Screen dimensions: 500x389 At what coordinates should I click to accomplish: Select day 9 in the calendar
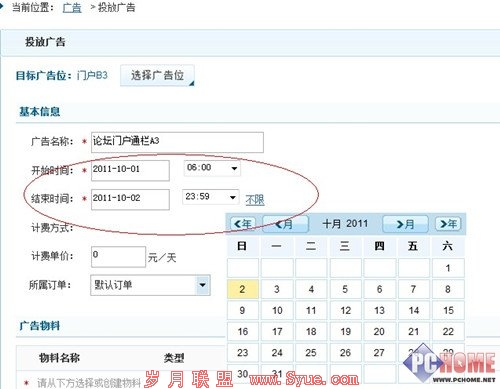point(243,310)
